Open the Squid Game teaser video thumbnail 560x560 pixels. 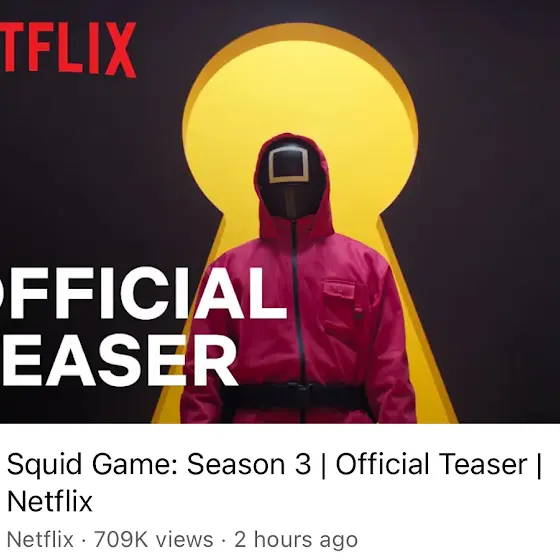[280, 211]
